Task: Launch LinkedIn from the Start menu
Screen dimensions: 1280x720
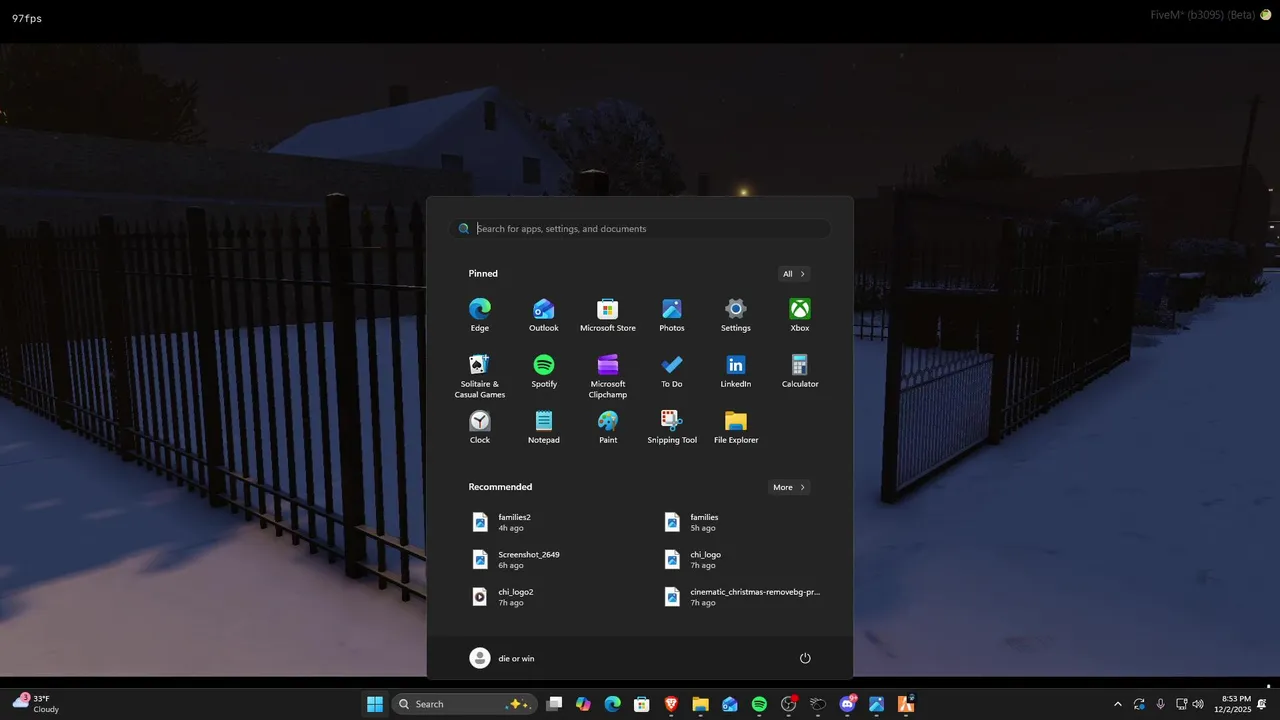Action: coord(736,370)
